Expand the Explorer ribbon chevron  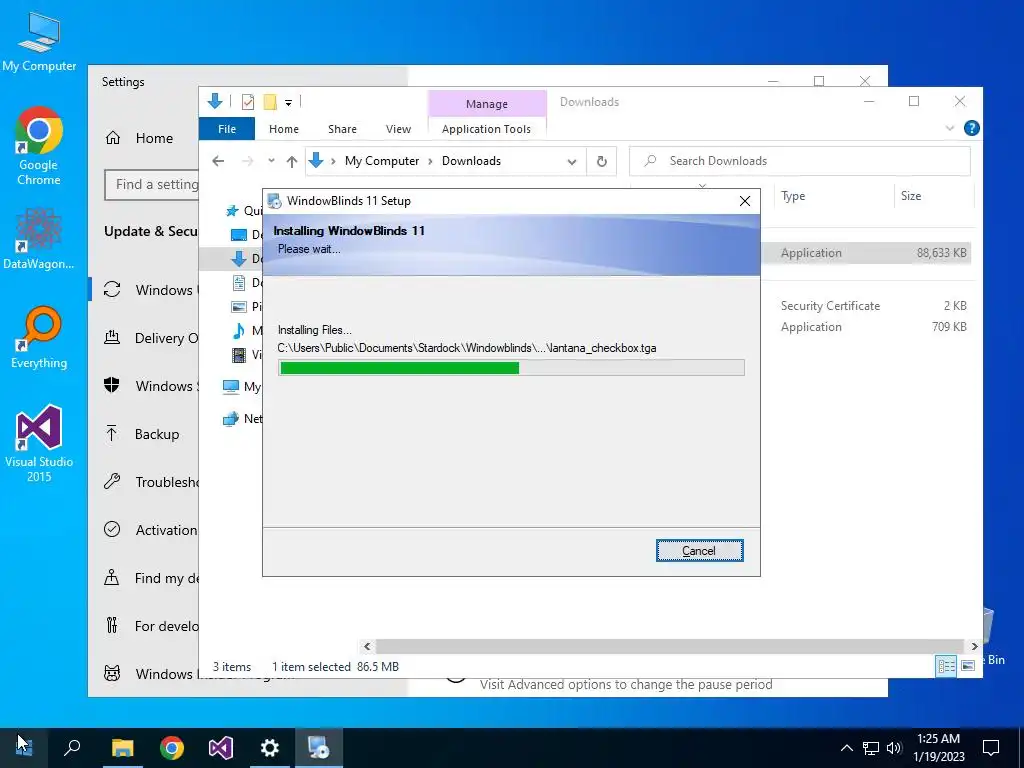[950, 129]
